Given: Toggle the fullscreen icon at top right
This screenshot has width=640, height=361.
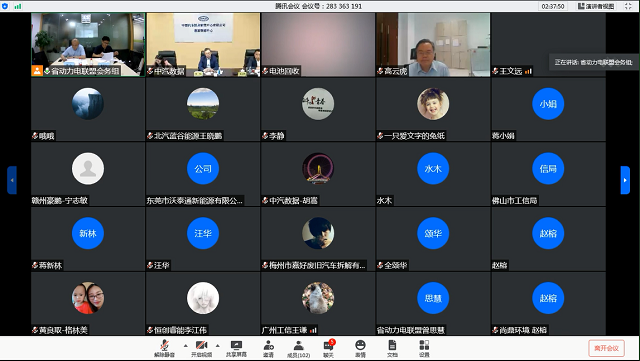Looking at the screenshot, I should point(628,6).
